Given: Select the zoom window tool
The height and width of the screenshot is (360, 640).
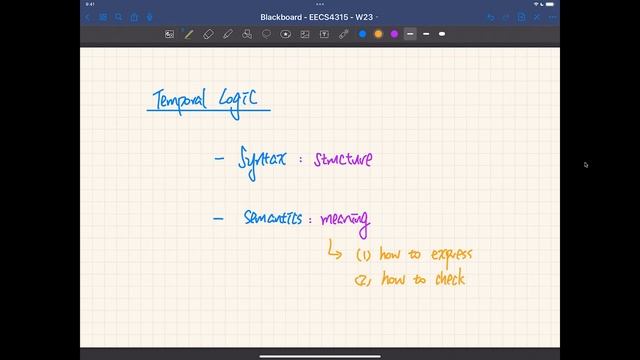Looking at the screenshot, I should (169, 34).
